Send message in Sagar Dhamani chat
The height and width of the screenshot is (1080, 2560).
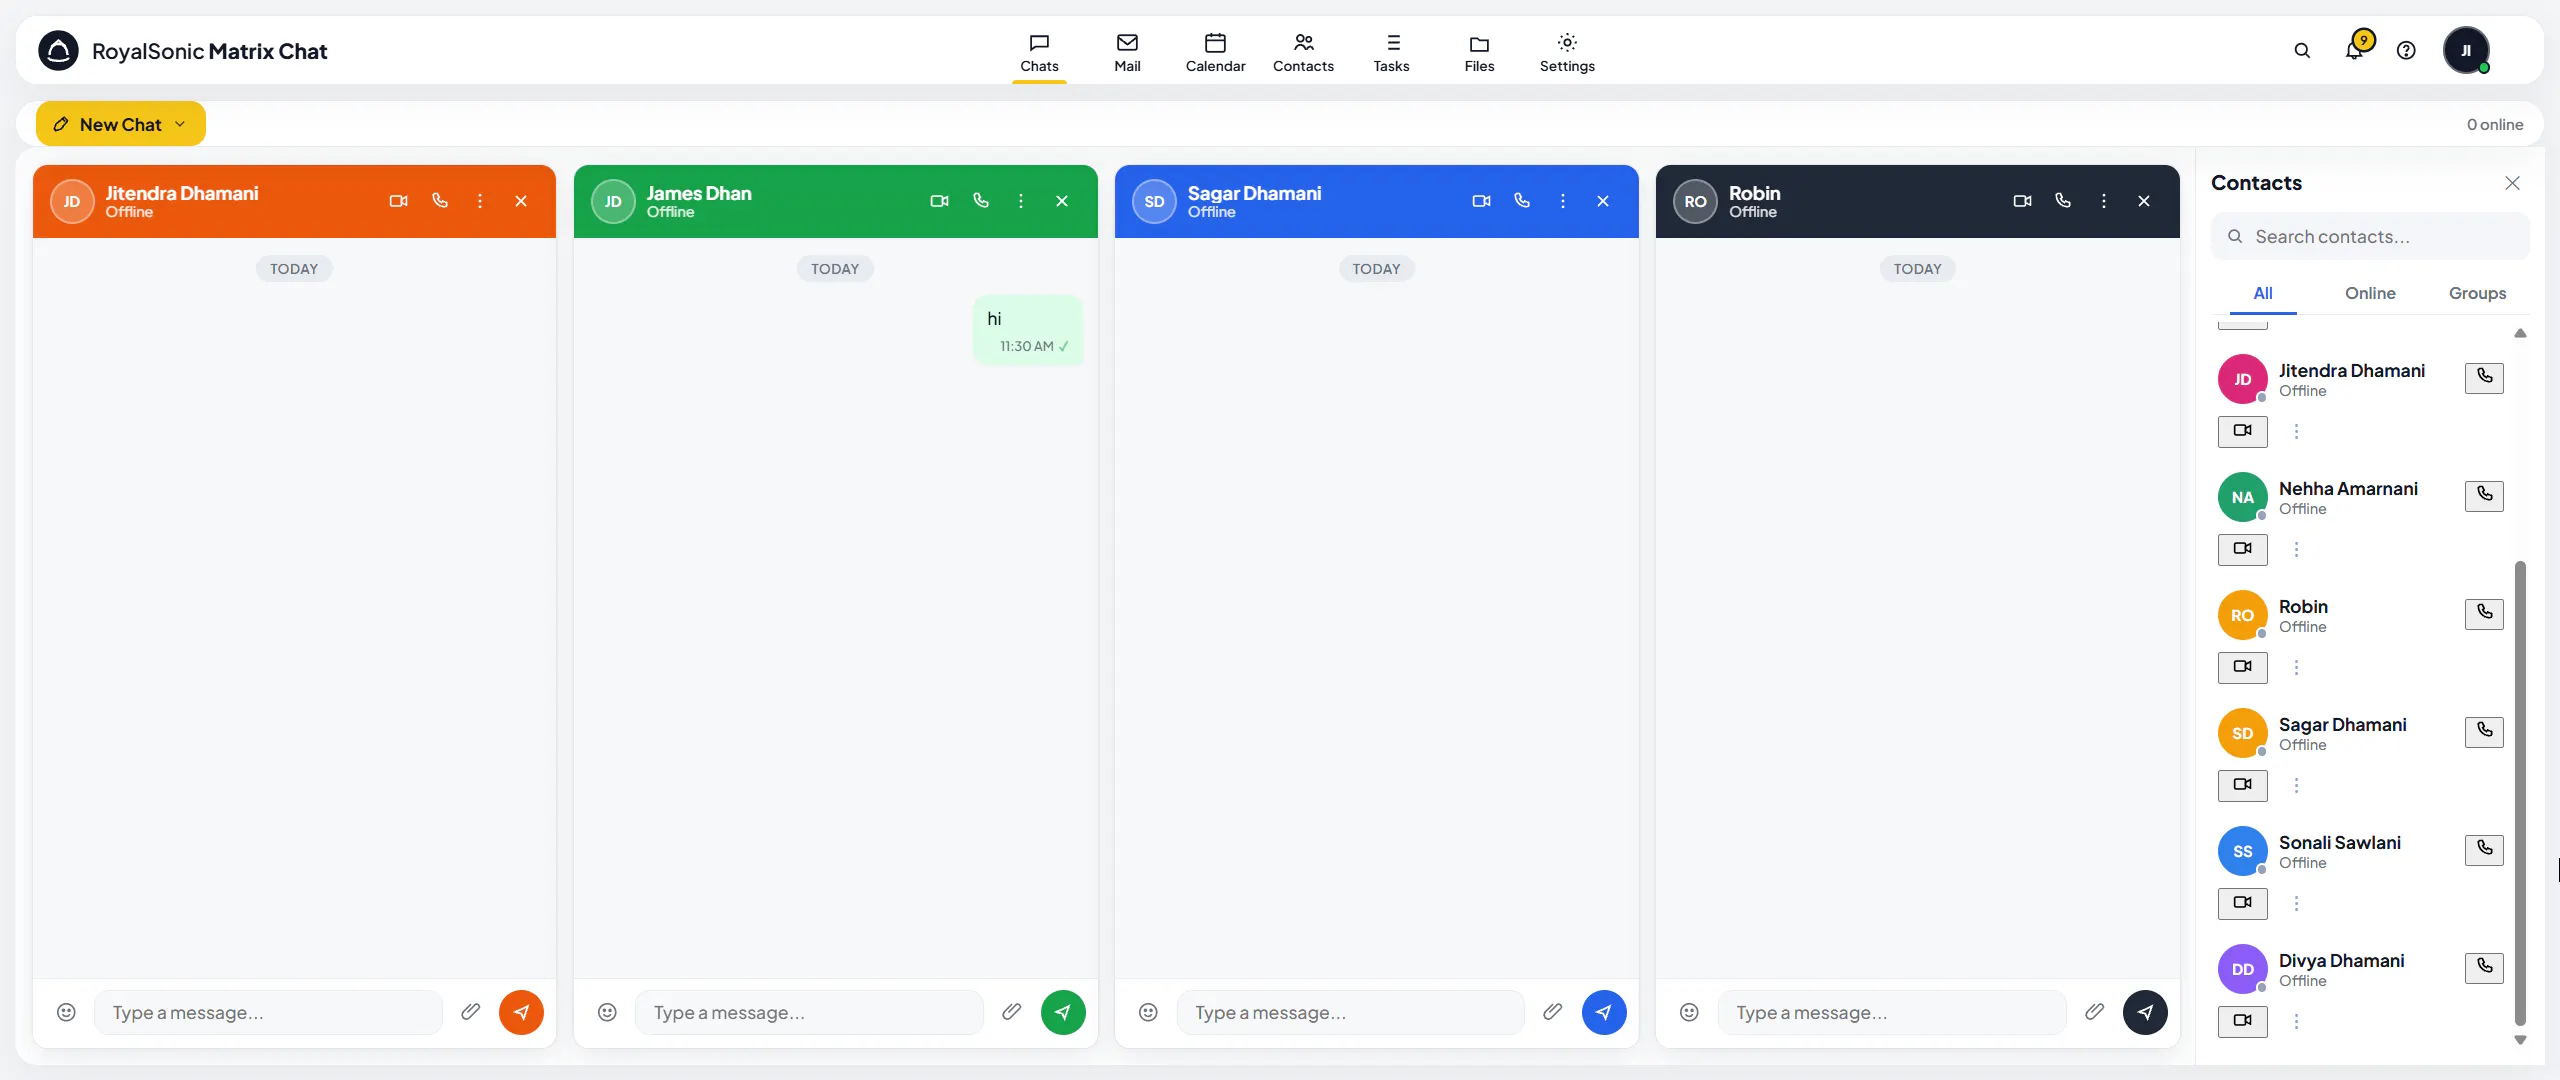(x=1603, y=1012)
